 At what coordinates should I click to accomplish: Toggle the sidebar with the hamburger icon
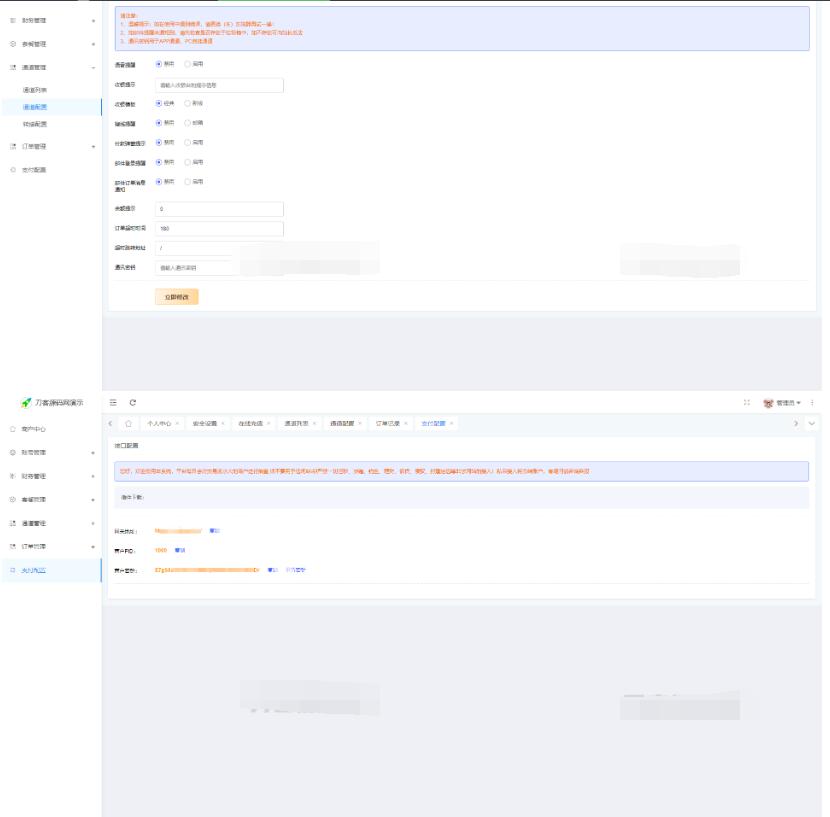pyautogui.click(x=113, y=402)
